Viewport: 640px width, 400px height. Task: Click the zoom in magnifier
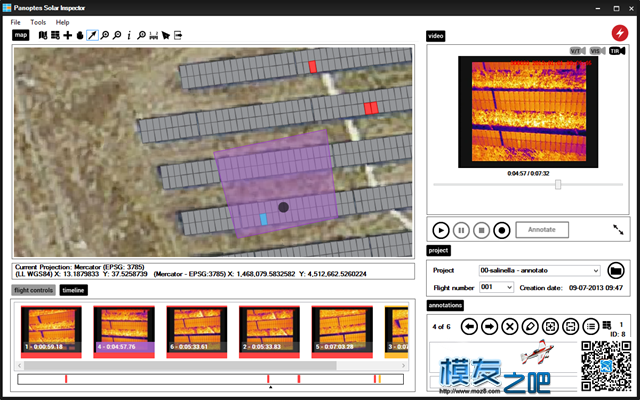coord(105,36)
